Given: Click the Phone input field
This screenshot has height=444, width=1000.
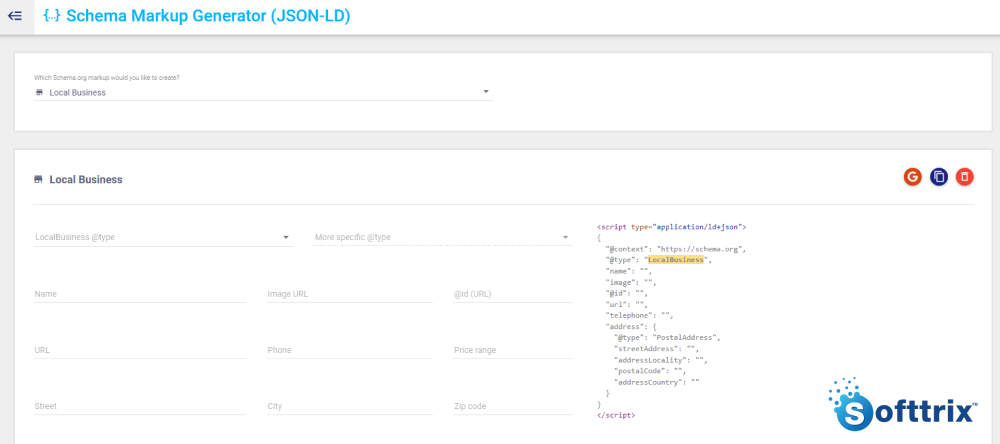Looking at the screenshot, I should [349, 350].
